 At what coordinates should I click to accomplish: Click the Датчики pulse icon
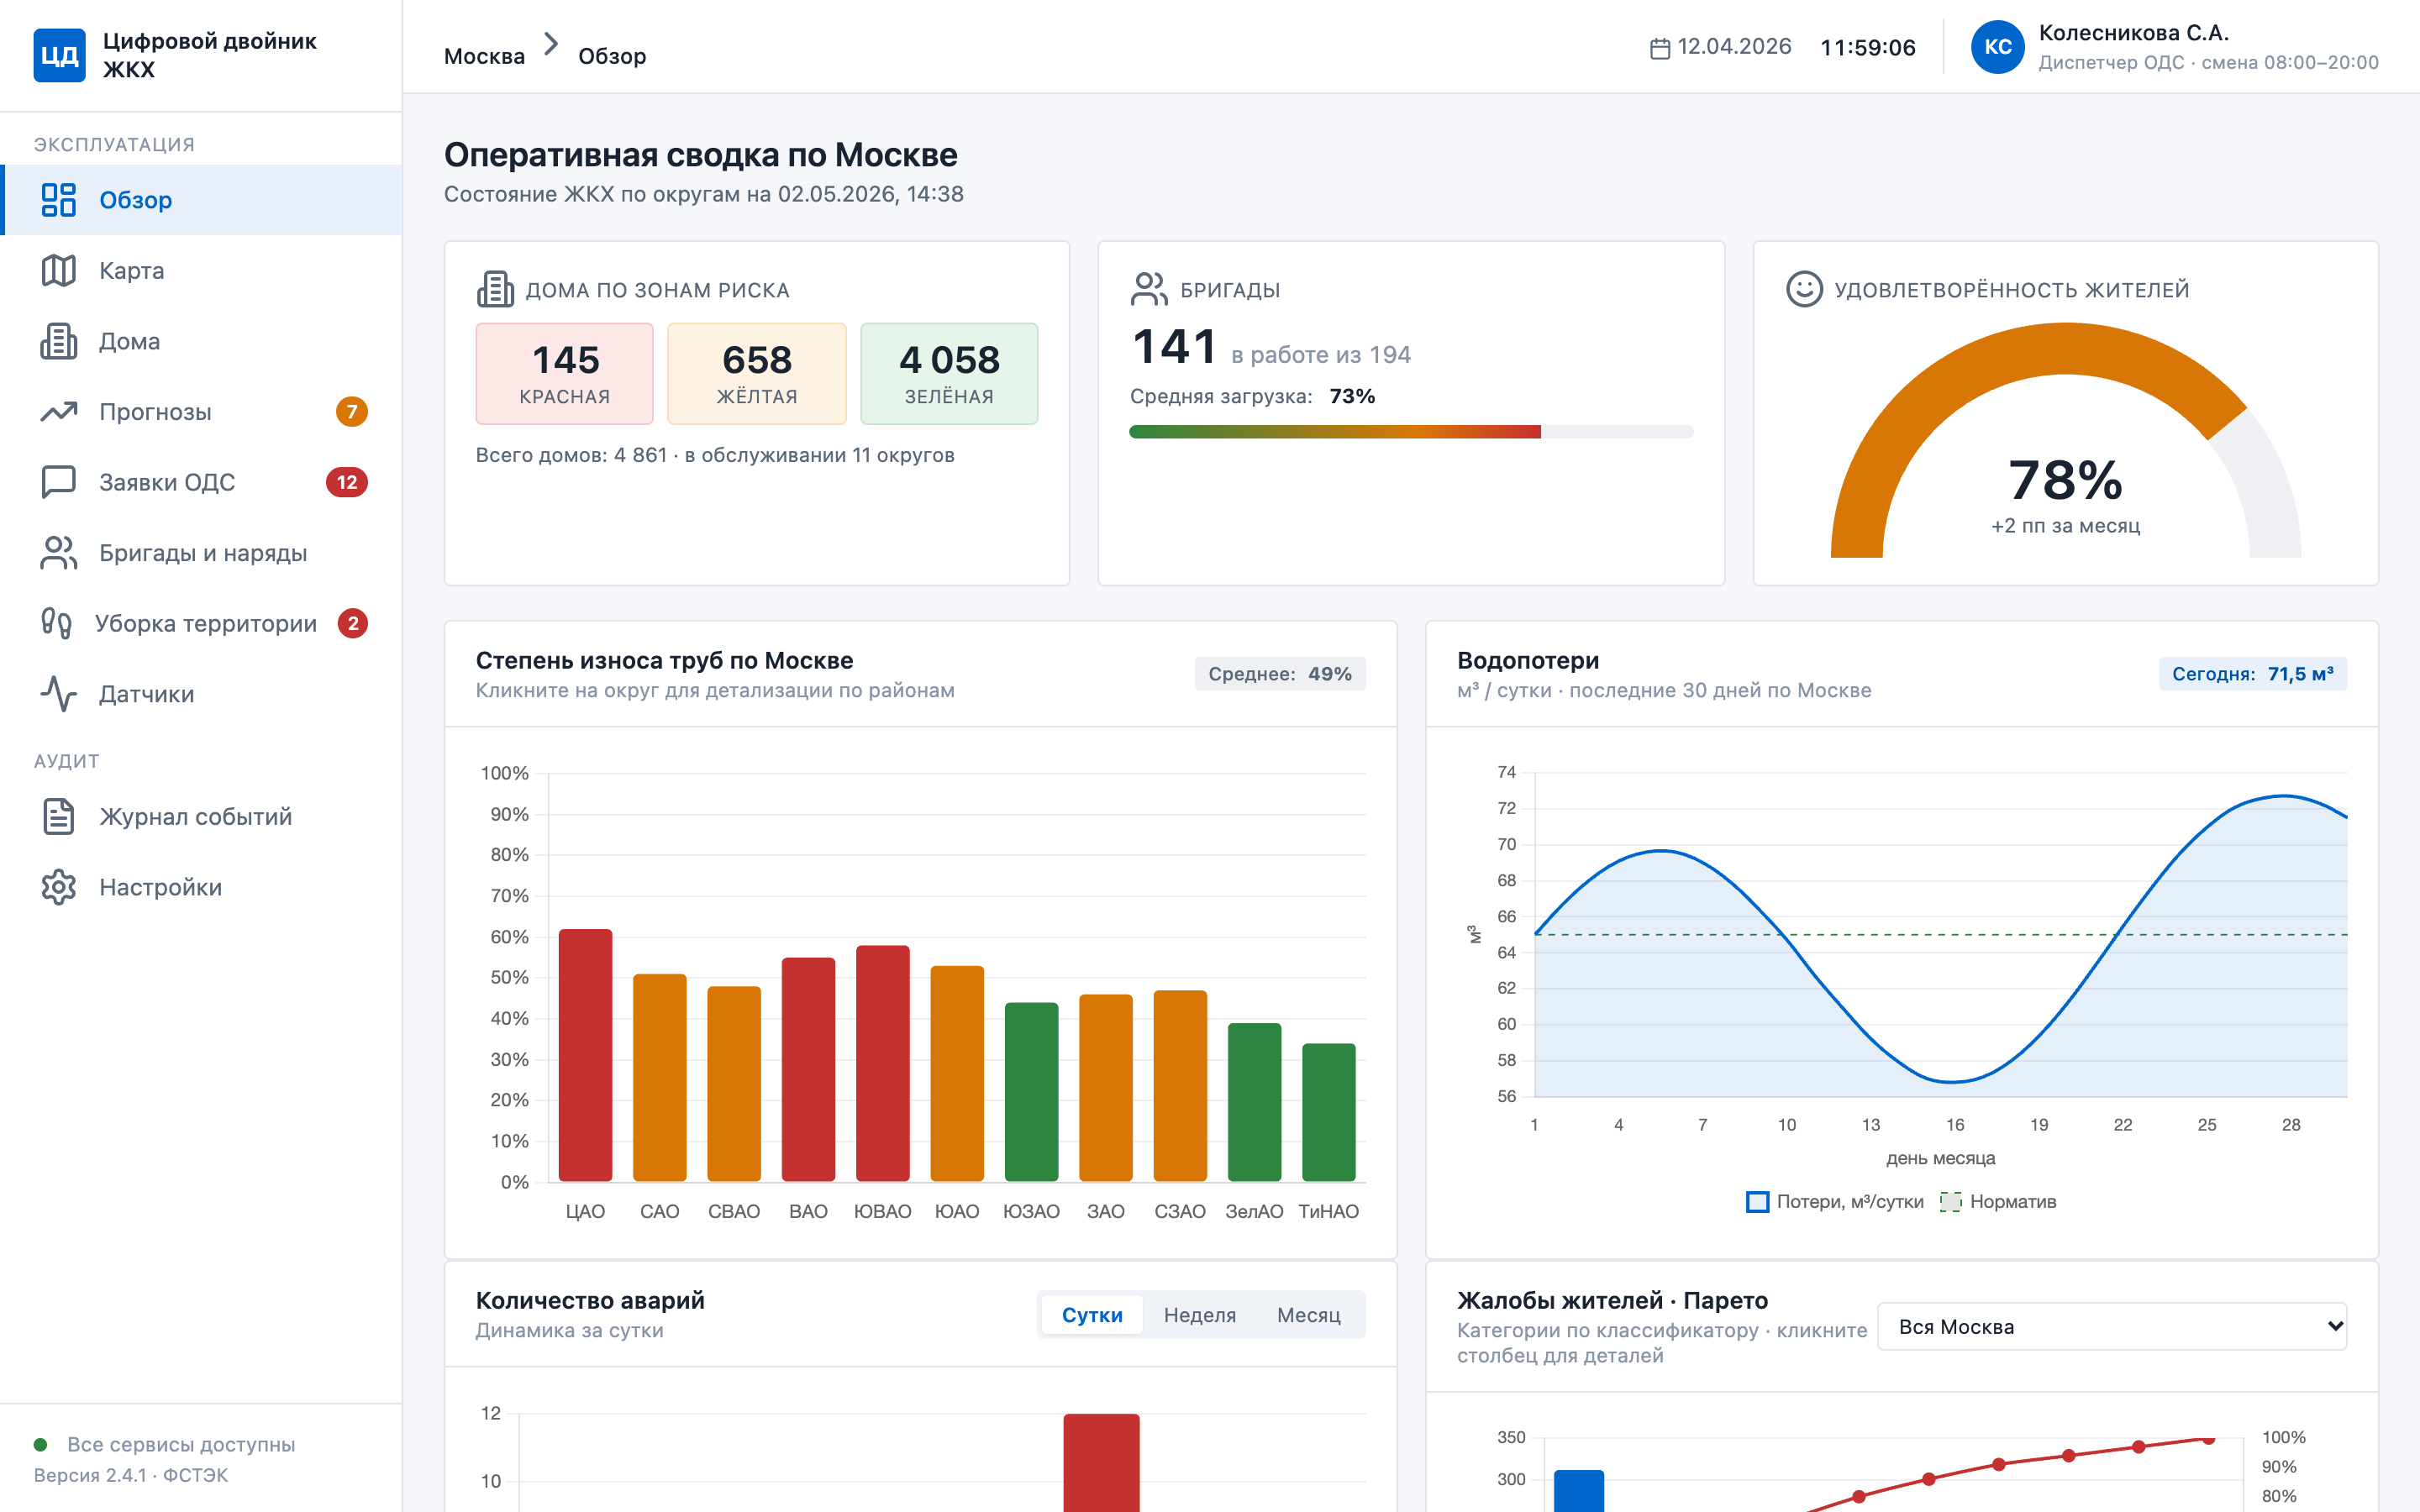(x=59, y=694)
